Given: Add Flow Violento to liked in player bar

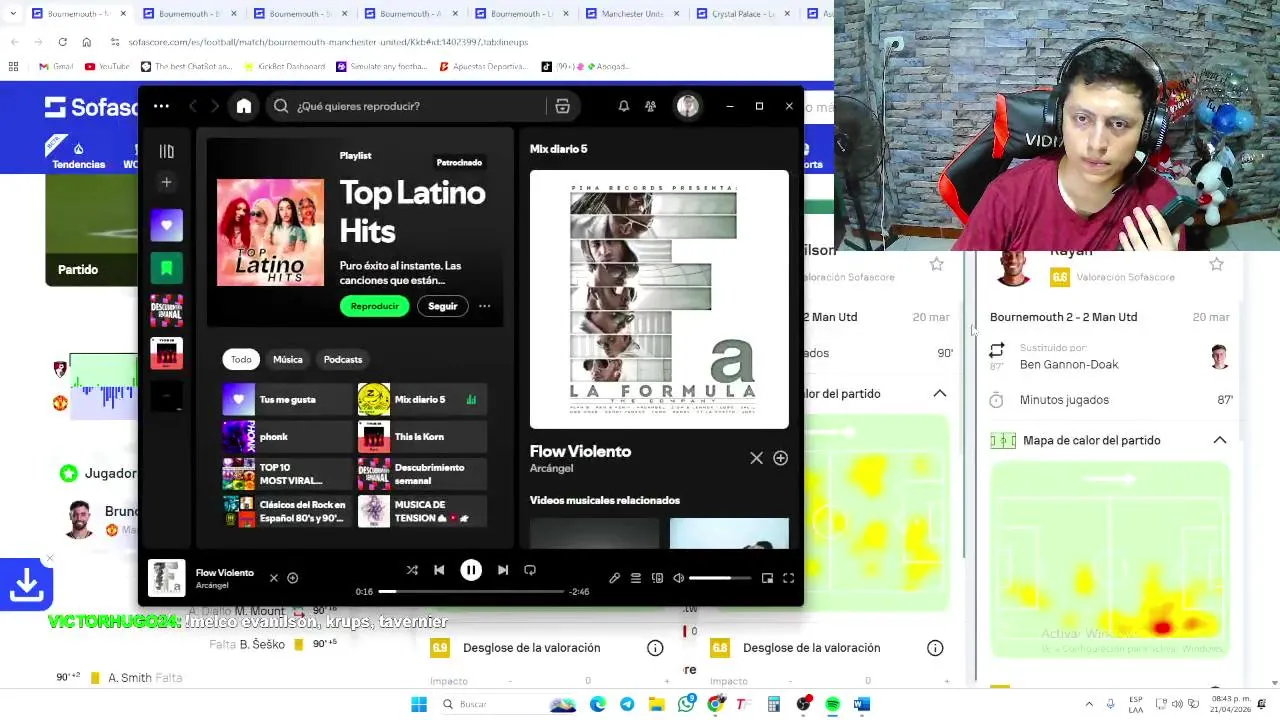Looking at the screenshot, I should (x=293, y=578).
